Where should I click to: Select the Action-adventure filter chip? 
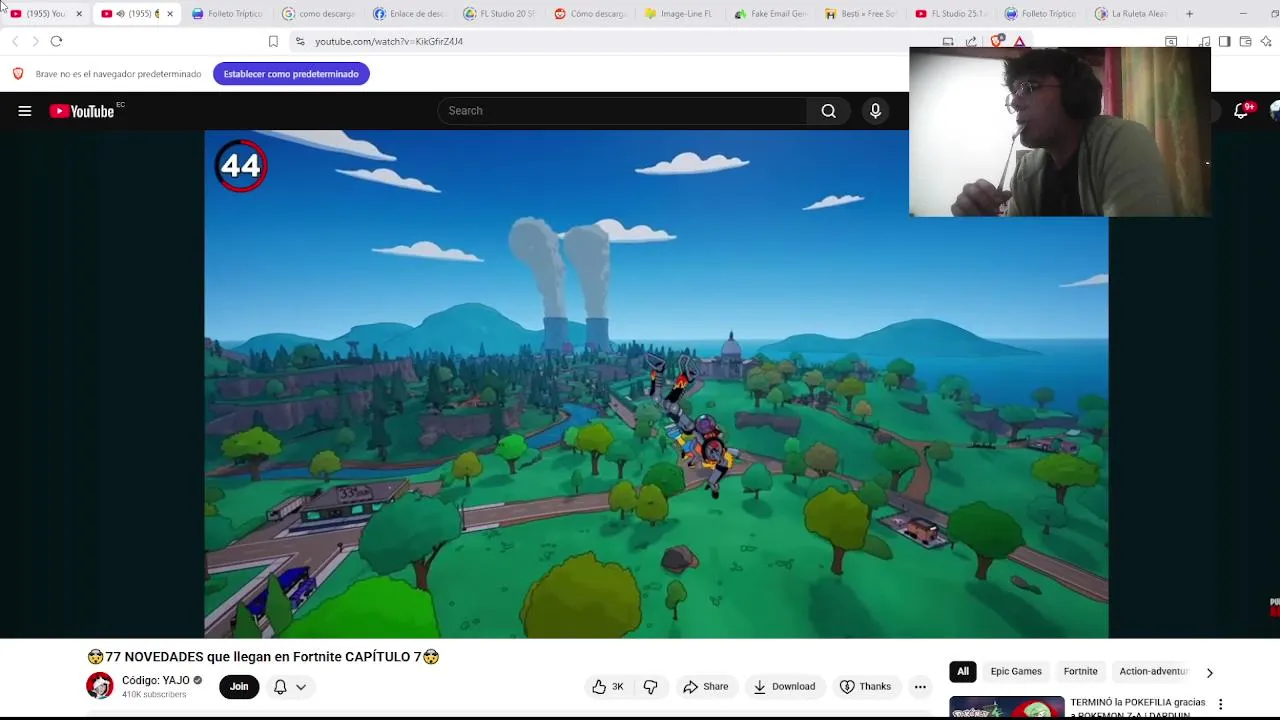tap(1153, 671)
